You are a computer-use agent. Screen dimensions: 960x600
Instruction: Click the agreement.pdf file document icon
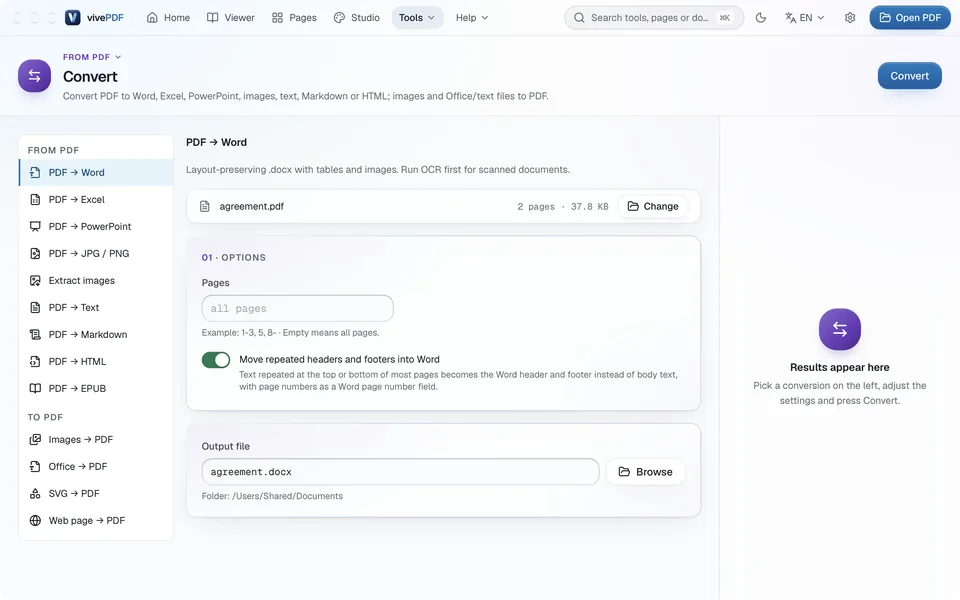click(205, 206)
